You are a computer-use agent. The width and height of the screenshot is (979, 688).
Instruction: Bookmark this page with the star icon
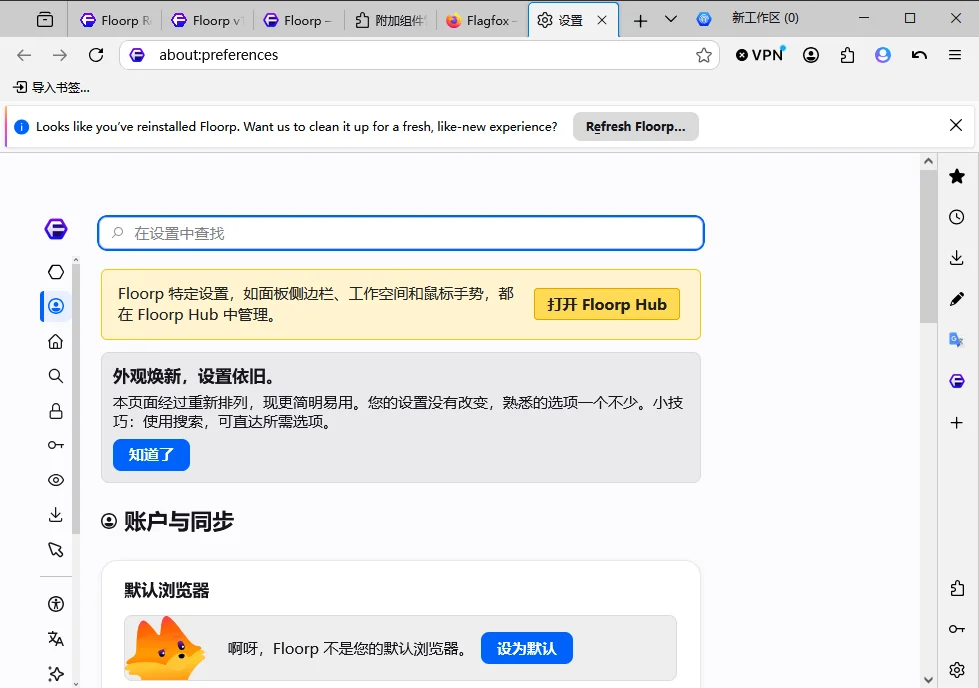[x=704, y=55]
